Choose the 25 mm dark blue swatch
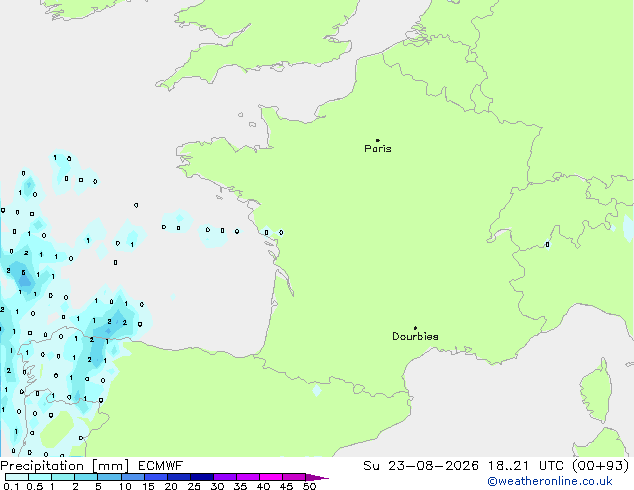 pyautogui.click(x=201, y=477)
